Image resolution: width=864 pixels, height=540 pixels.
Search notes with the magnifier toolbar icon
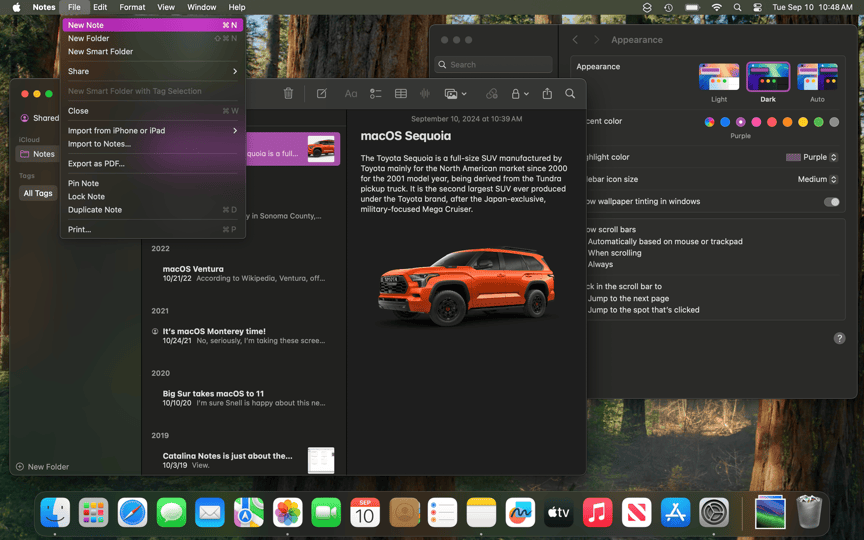[x=570, y=94]
